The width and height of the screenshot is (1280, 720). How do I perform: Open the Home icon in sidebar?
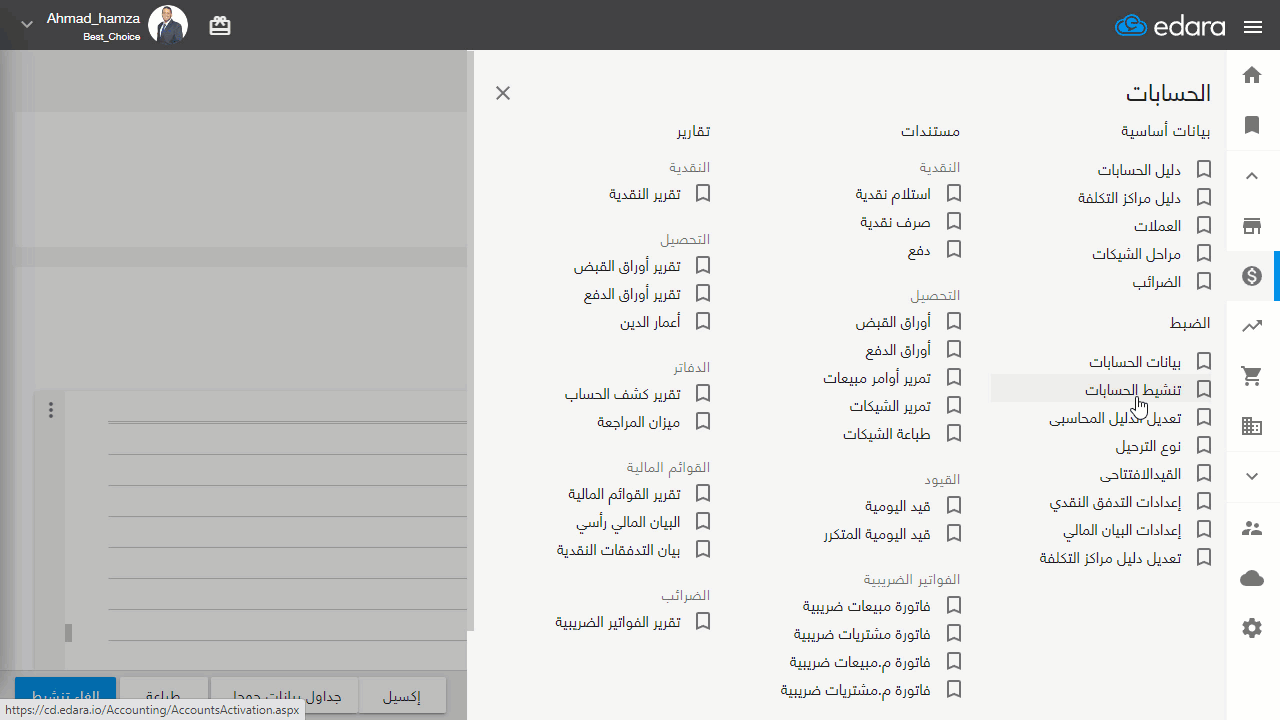(1252, 75)
